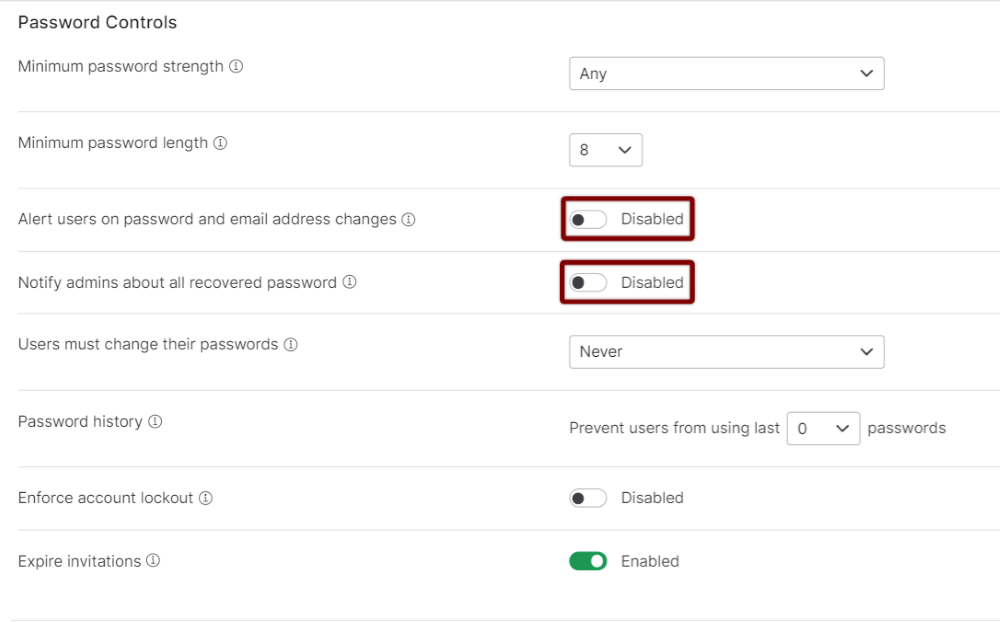The width and height of the screenshot is (1000, 622).
Task: Show info for Alert users on password changes
Action: tap(409, 219)
